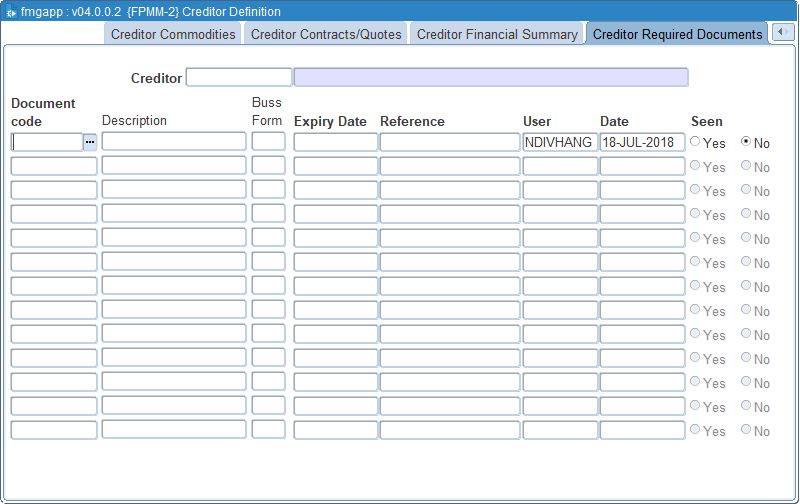
Task: Click the Date column heading
Action: point(614,121)
